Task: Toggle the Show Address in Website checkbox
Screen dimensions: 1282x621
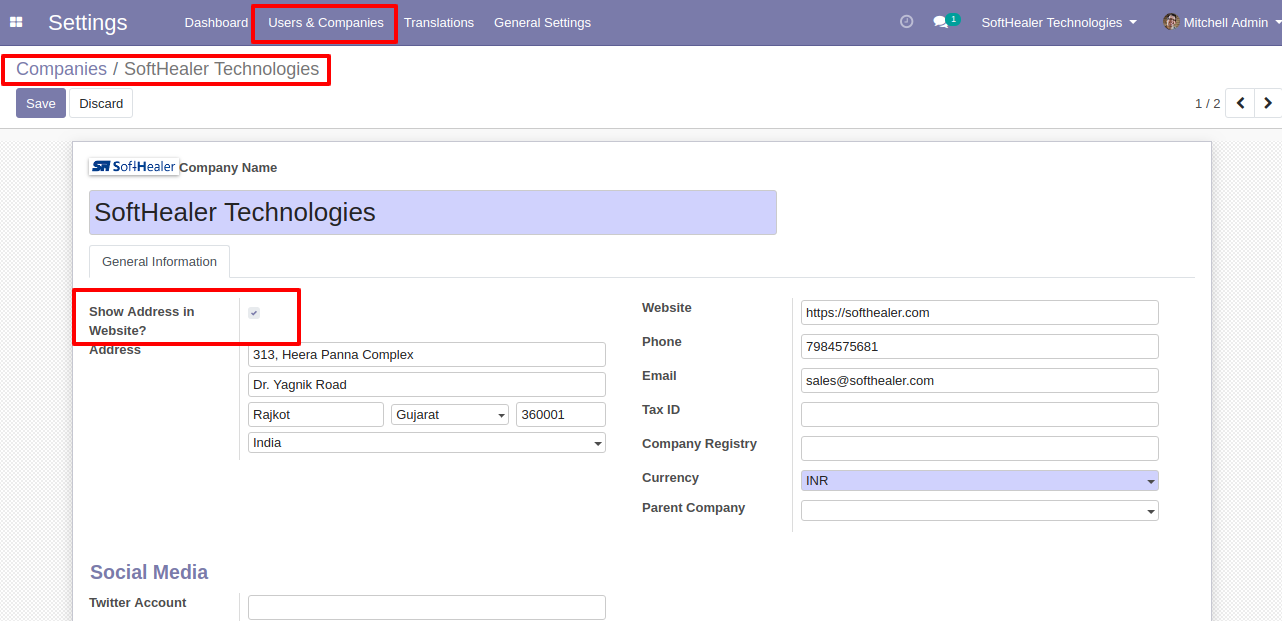Action: (254, 313)
